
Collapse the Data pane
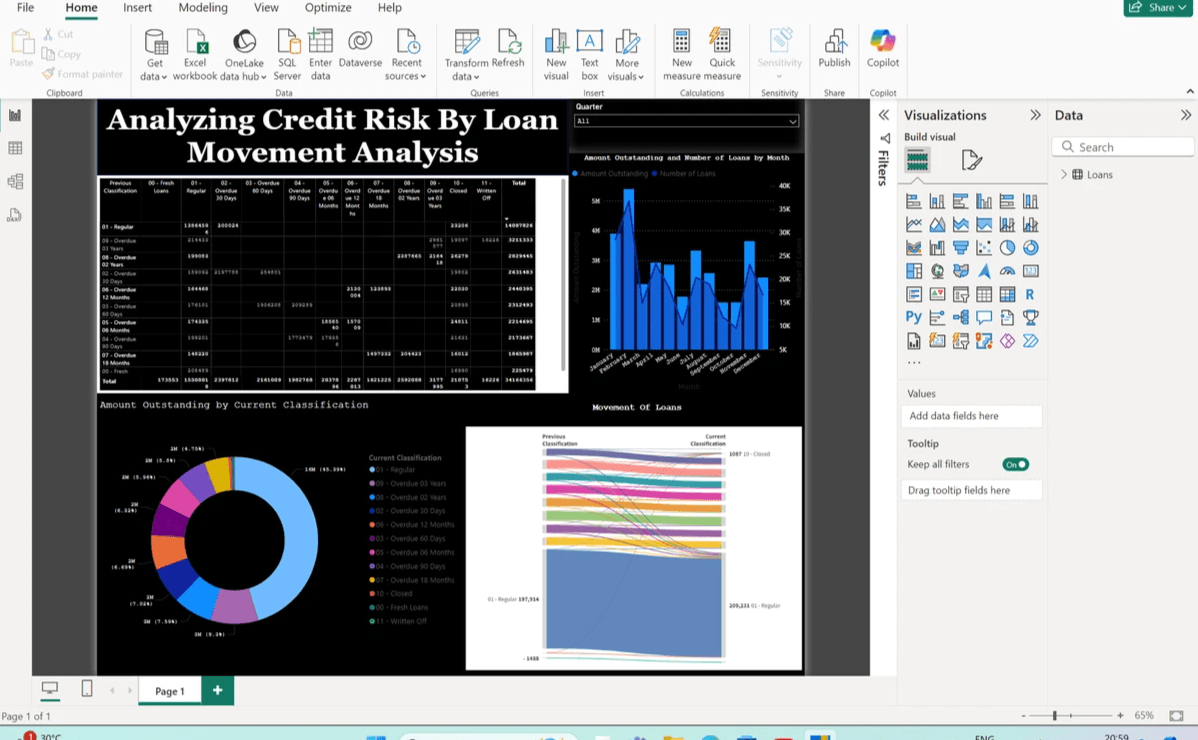click(1185, 115)
